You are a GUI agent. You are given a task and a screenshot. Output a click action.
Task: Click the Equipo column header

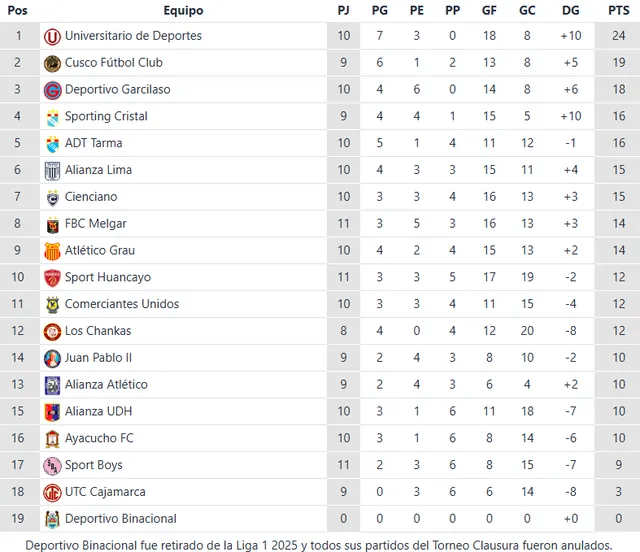182,11
